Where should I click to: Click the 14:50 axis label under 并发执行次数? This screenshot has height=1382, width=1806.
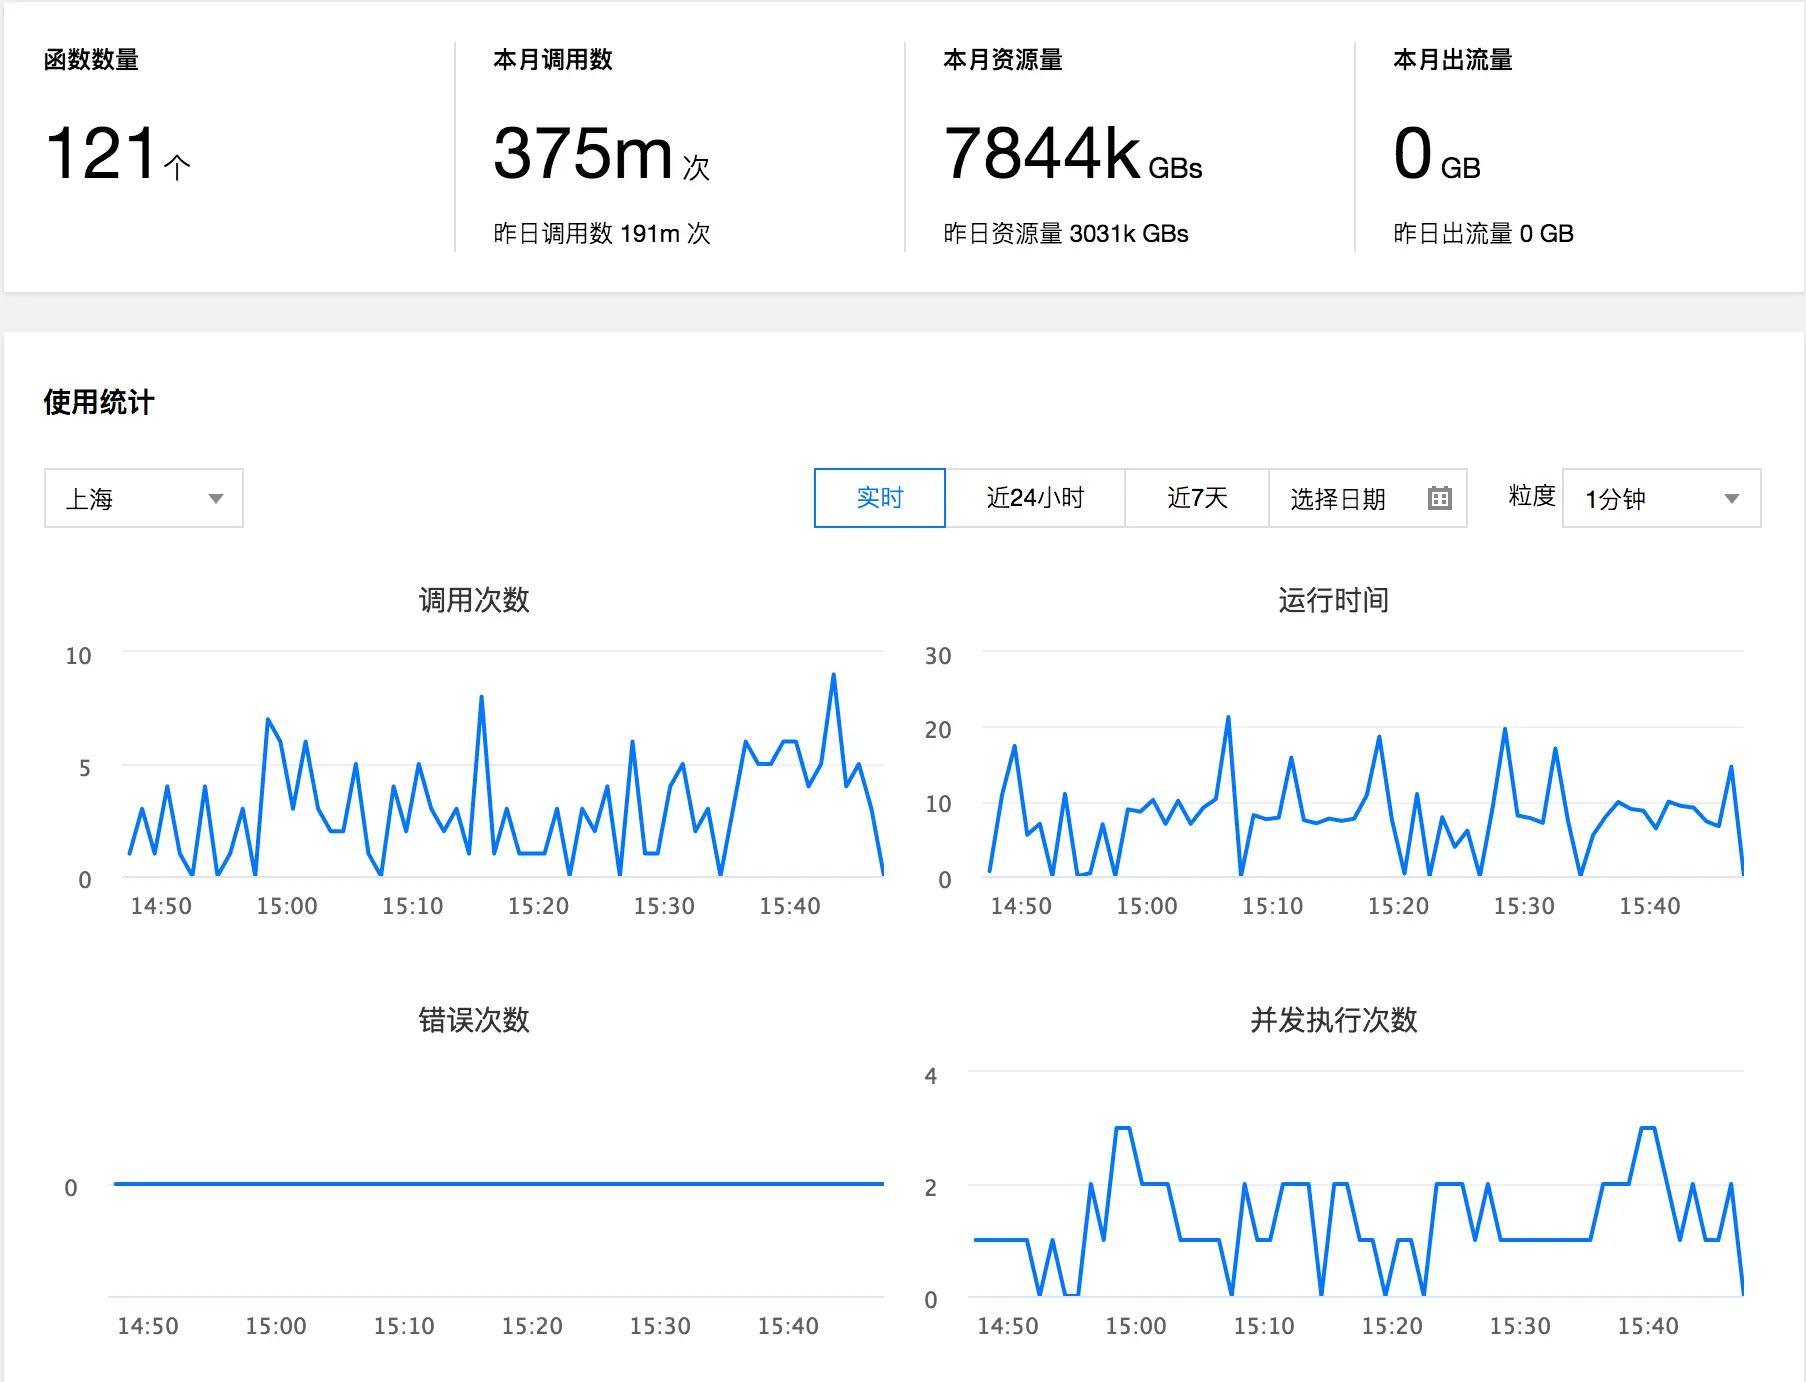(x=1007, y=1326)
